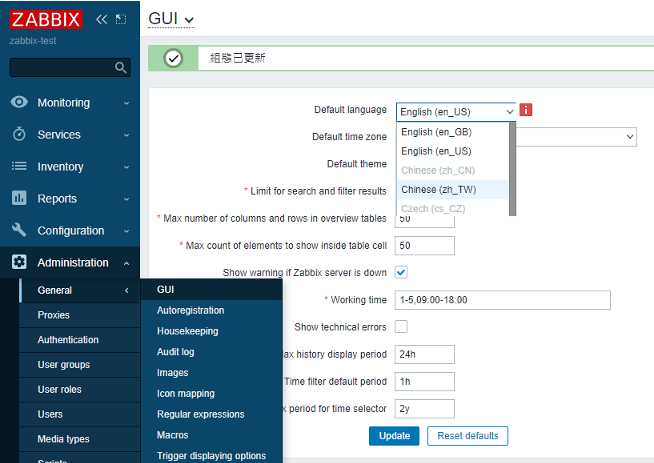
Task: Click disabled Czech (cs_CZ) option
Action: point(452,208)
